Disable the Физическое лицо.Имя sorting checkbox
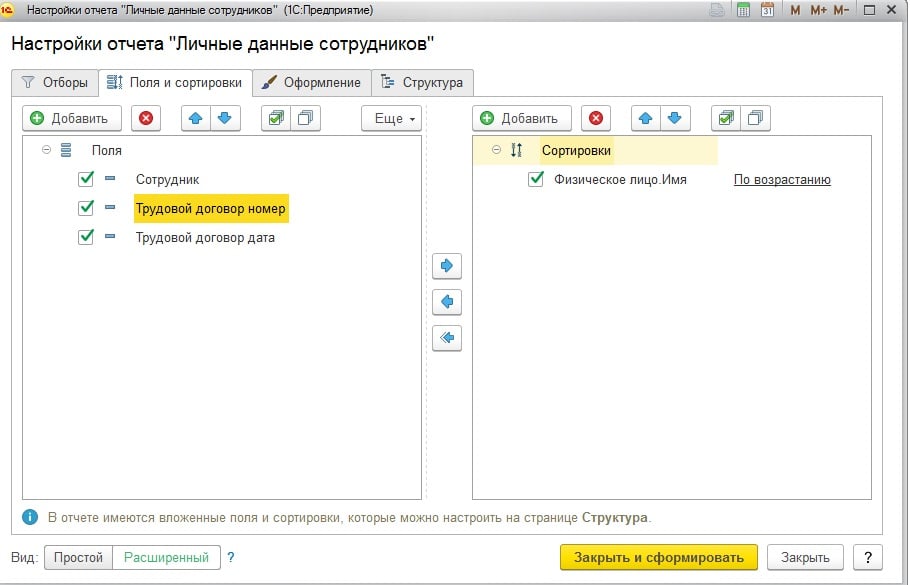910x585 pixels. click(536, 180)
